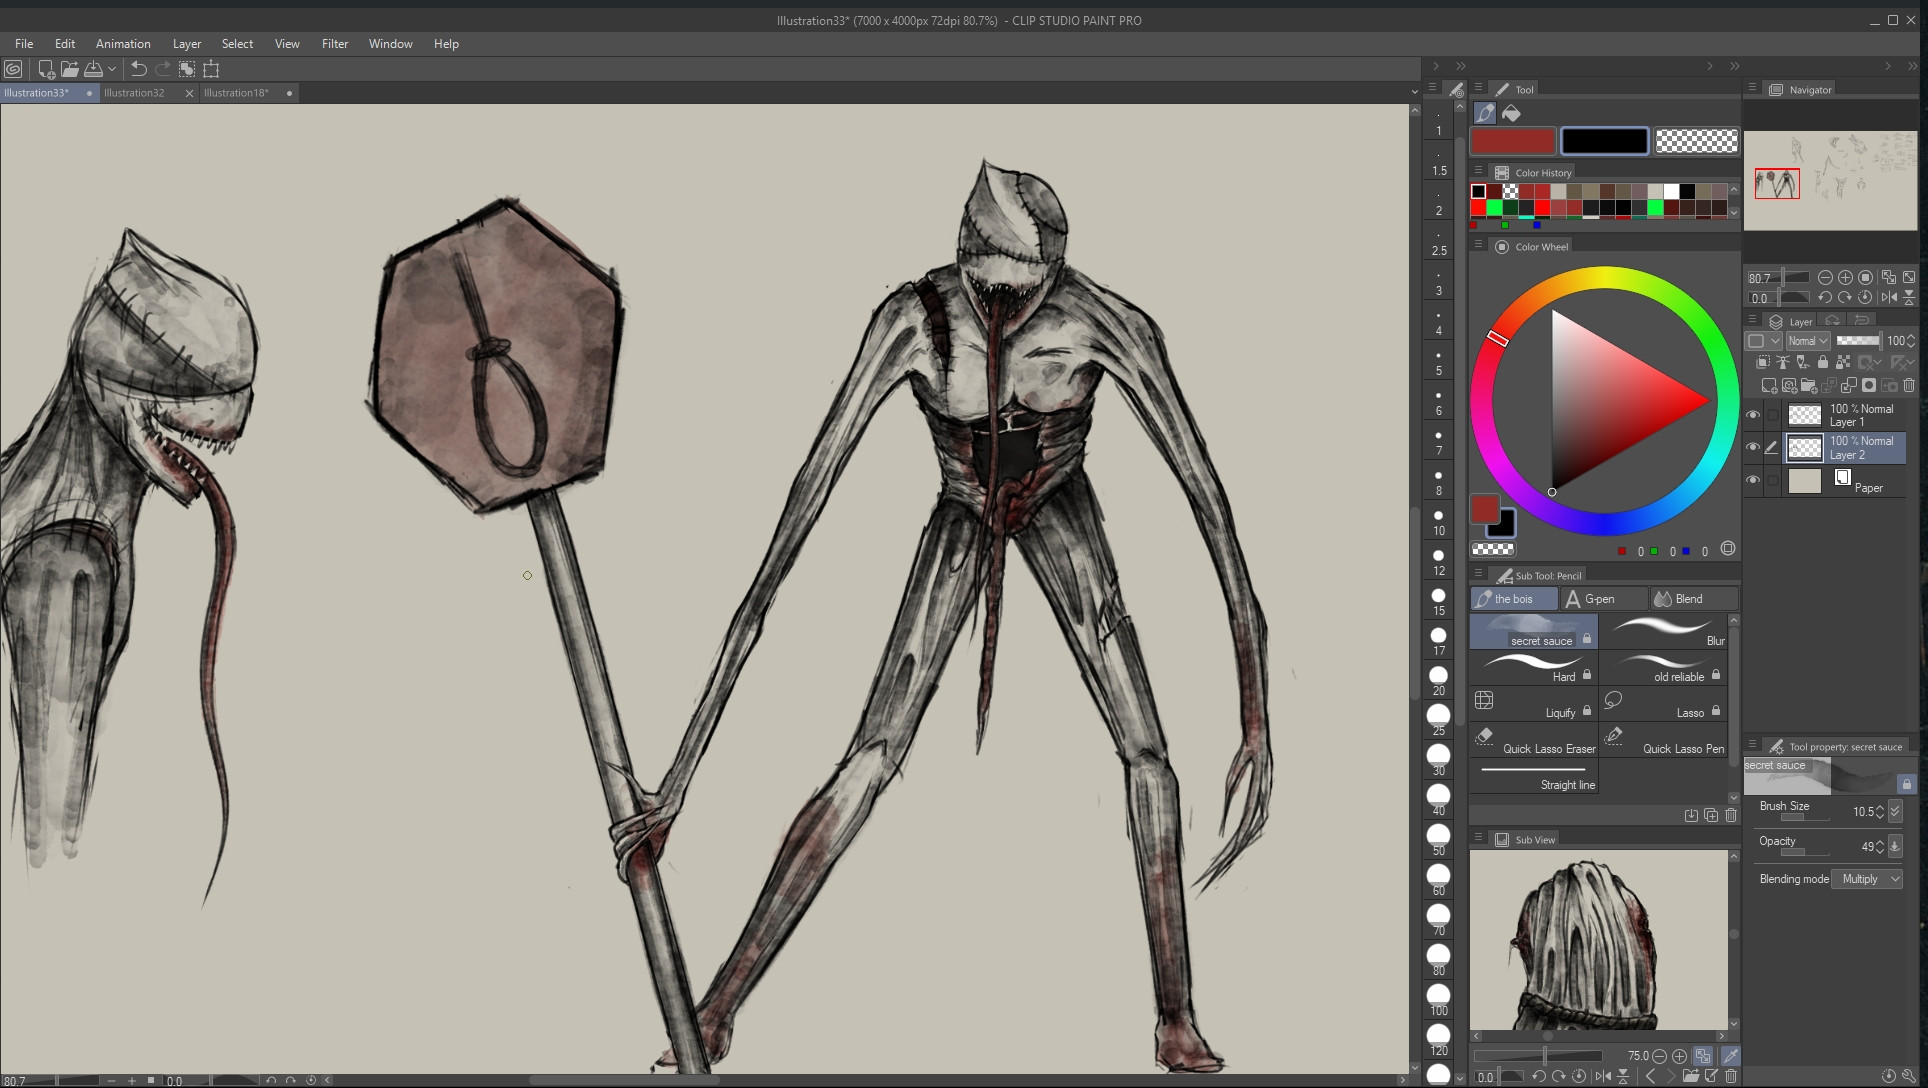Rotate canvas left in Navigator

click(x=1825, y=297)
